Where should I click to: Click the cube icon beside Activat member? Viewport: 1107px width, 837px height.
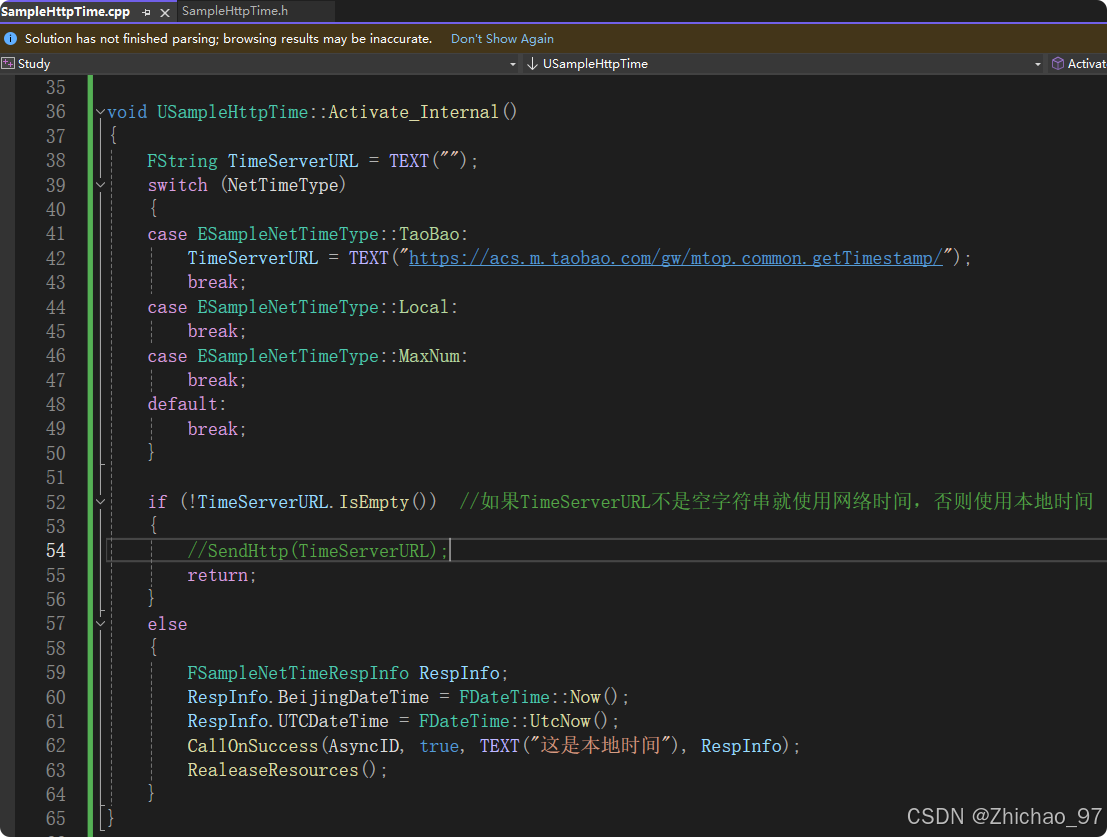tap(1058, 64)
